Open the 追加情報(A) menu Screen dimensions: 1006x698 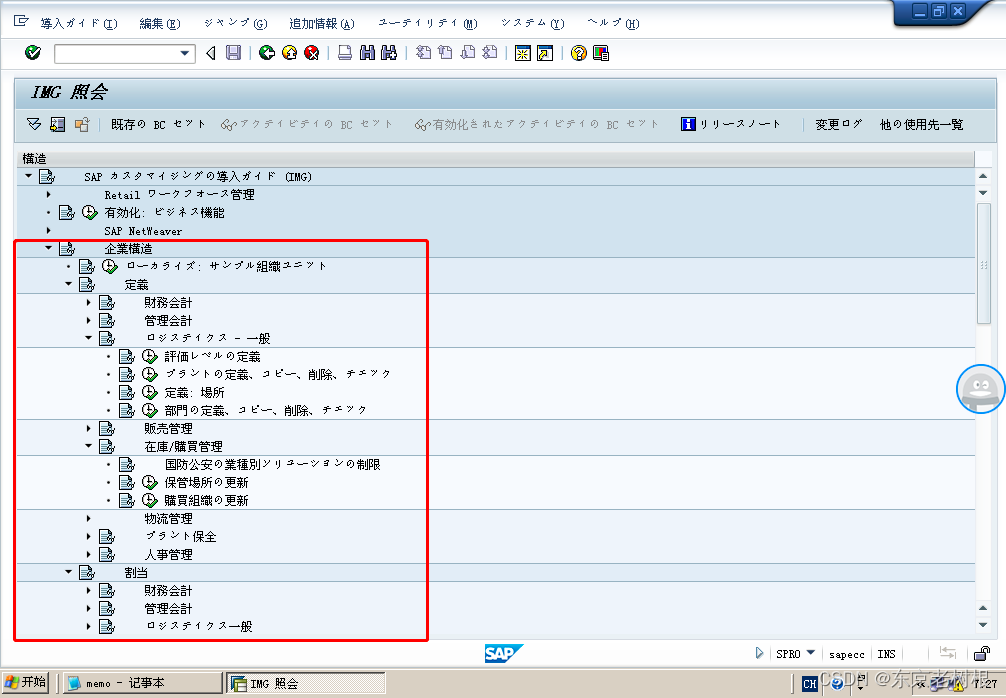[x=321, y=24]
